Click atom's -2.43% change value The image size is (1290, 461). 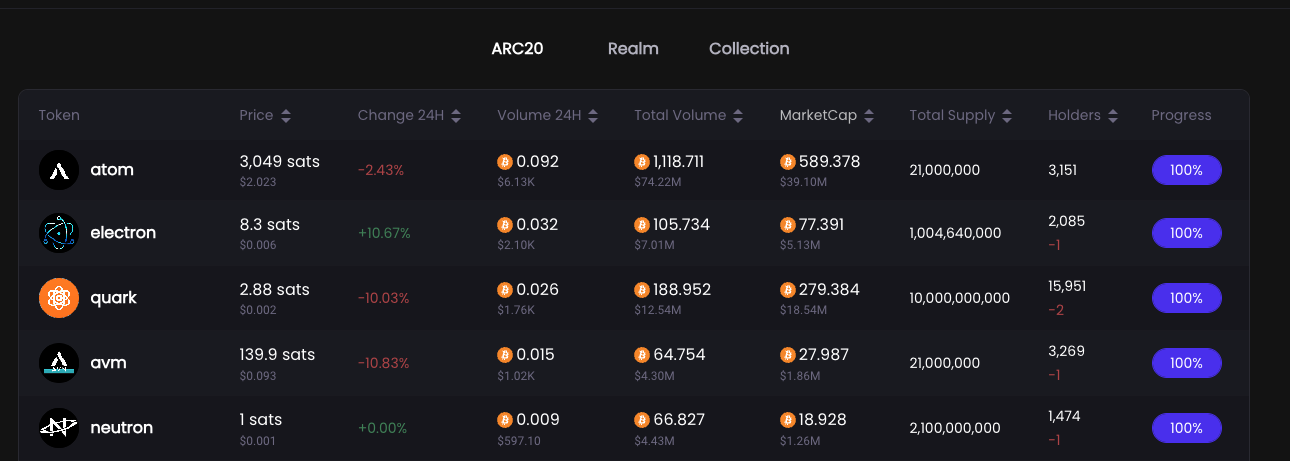(x=381, y=171)
